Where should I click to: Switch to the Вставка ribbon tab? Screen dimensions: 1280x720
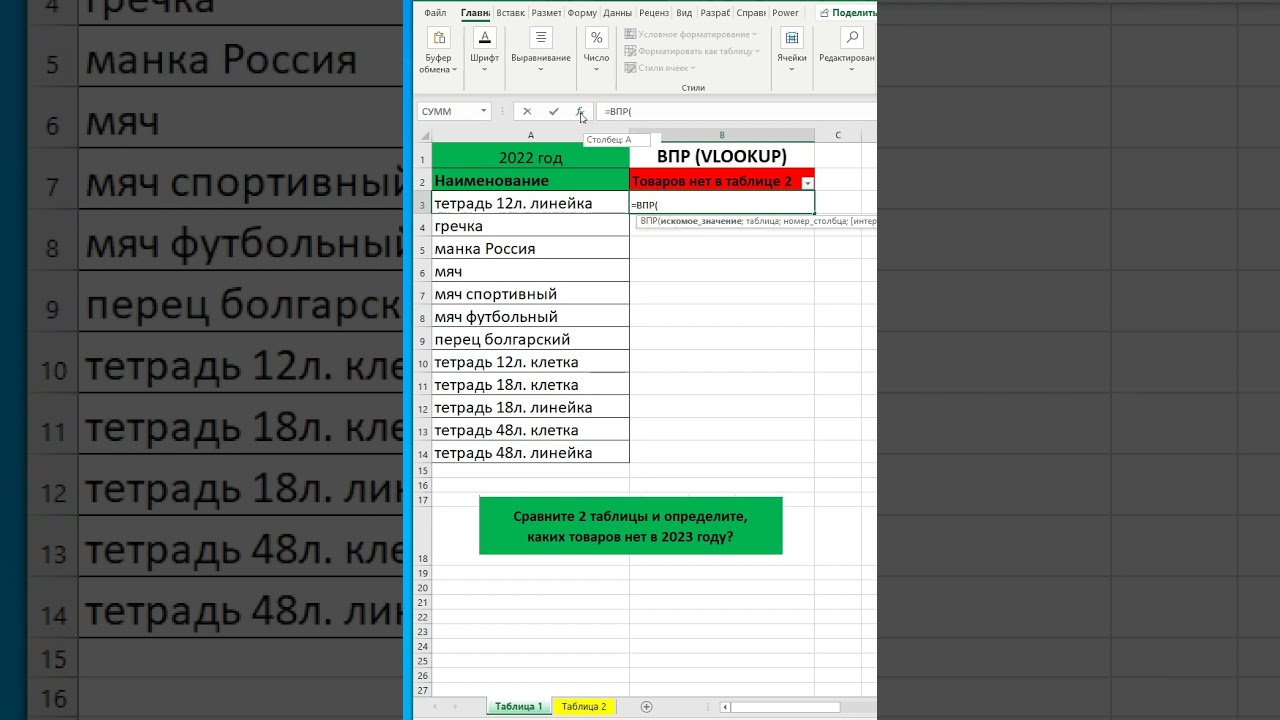pos(510,13)
